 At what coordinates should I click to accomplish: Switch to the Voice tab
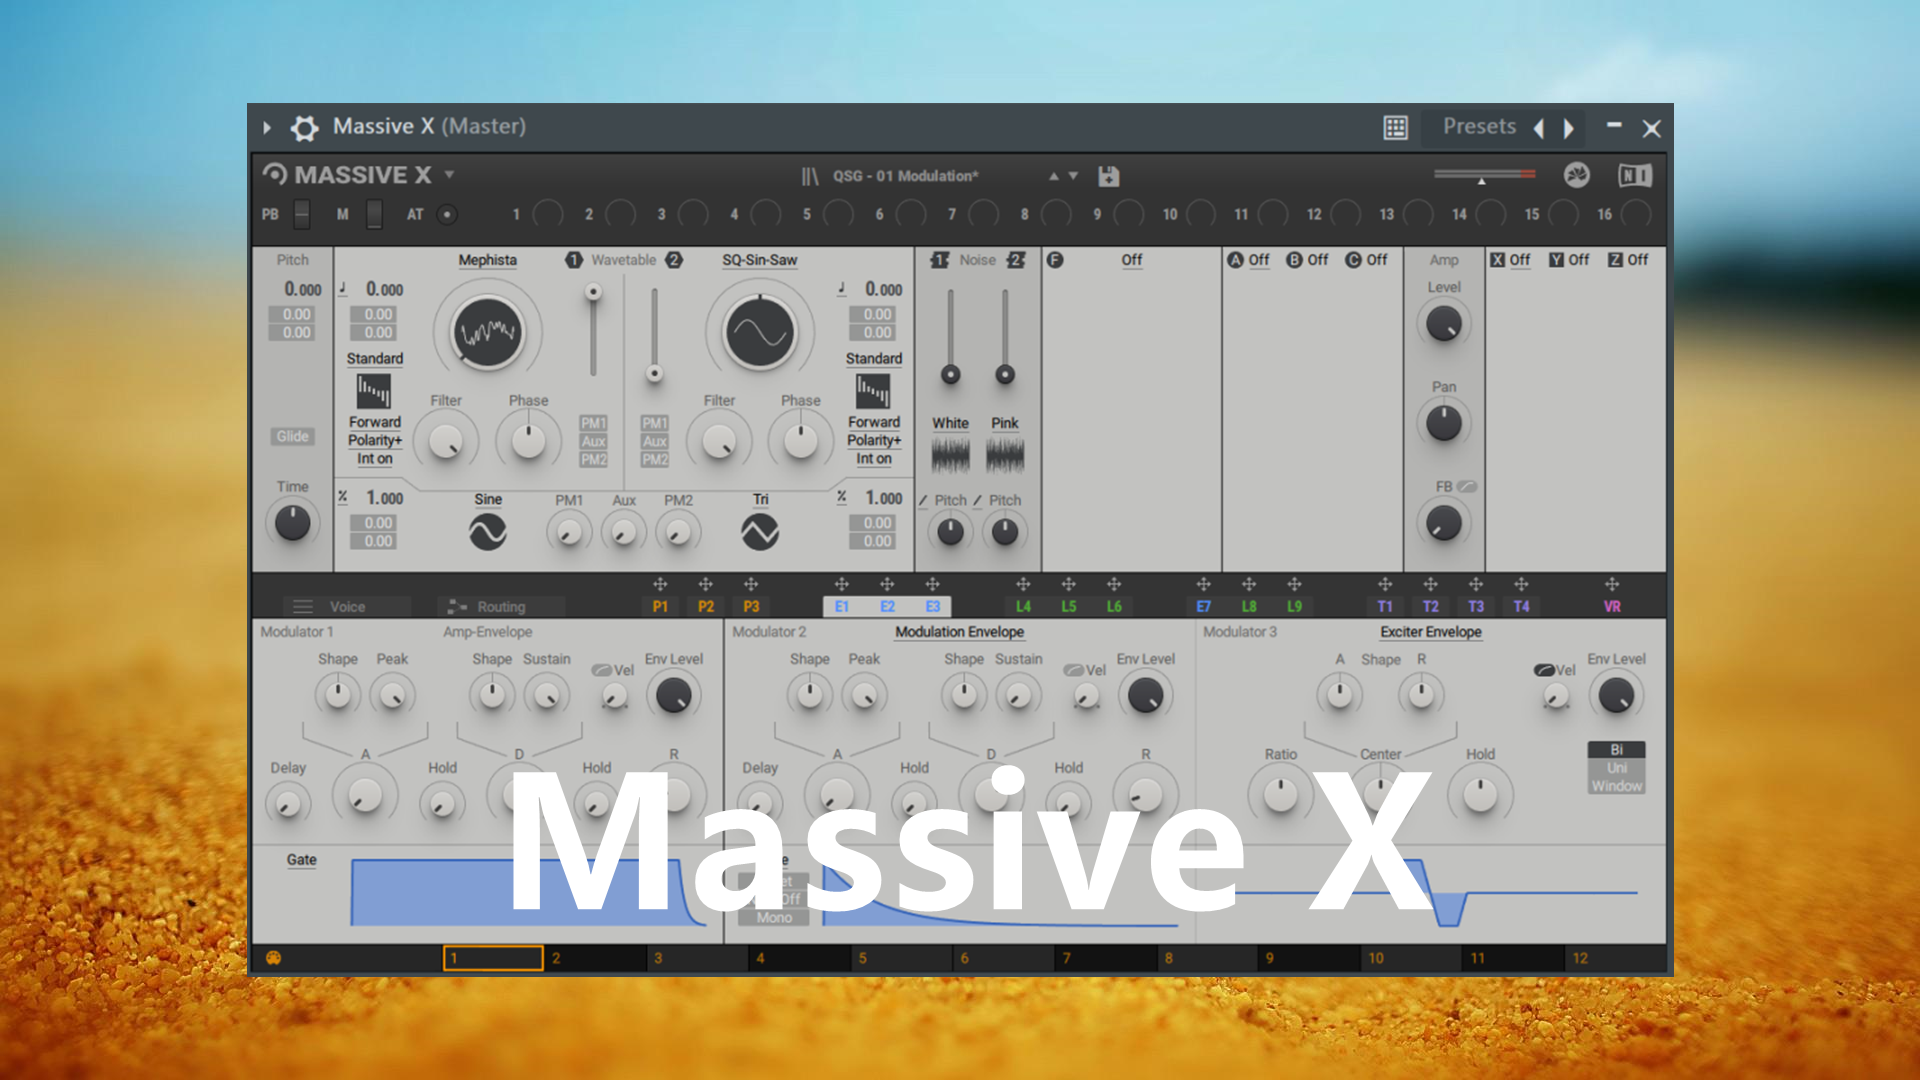click(x=346, y=607)
